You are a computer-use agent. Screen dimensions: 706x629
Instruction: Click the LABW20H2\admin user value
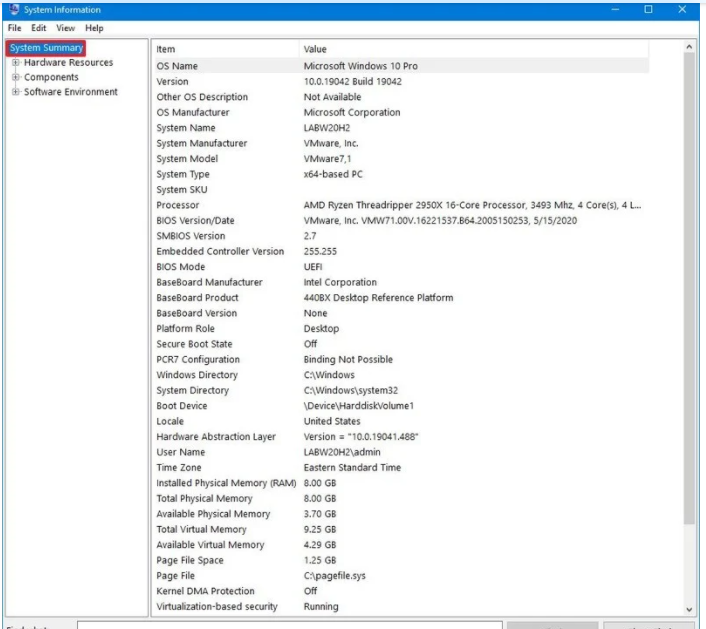[x=342, y=452]
